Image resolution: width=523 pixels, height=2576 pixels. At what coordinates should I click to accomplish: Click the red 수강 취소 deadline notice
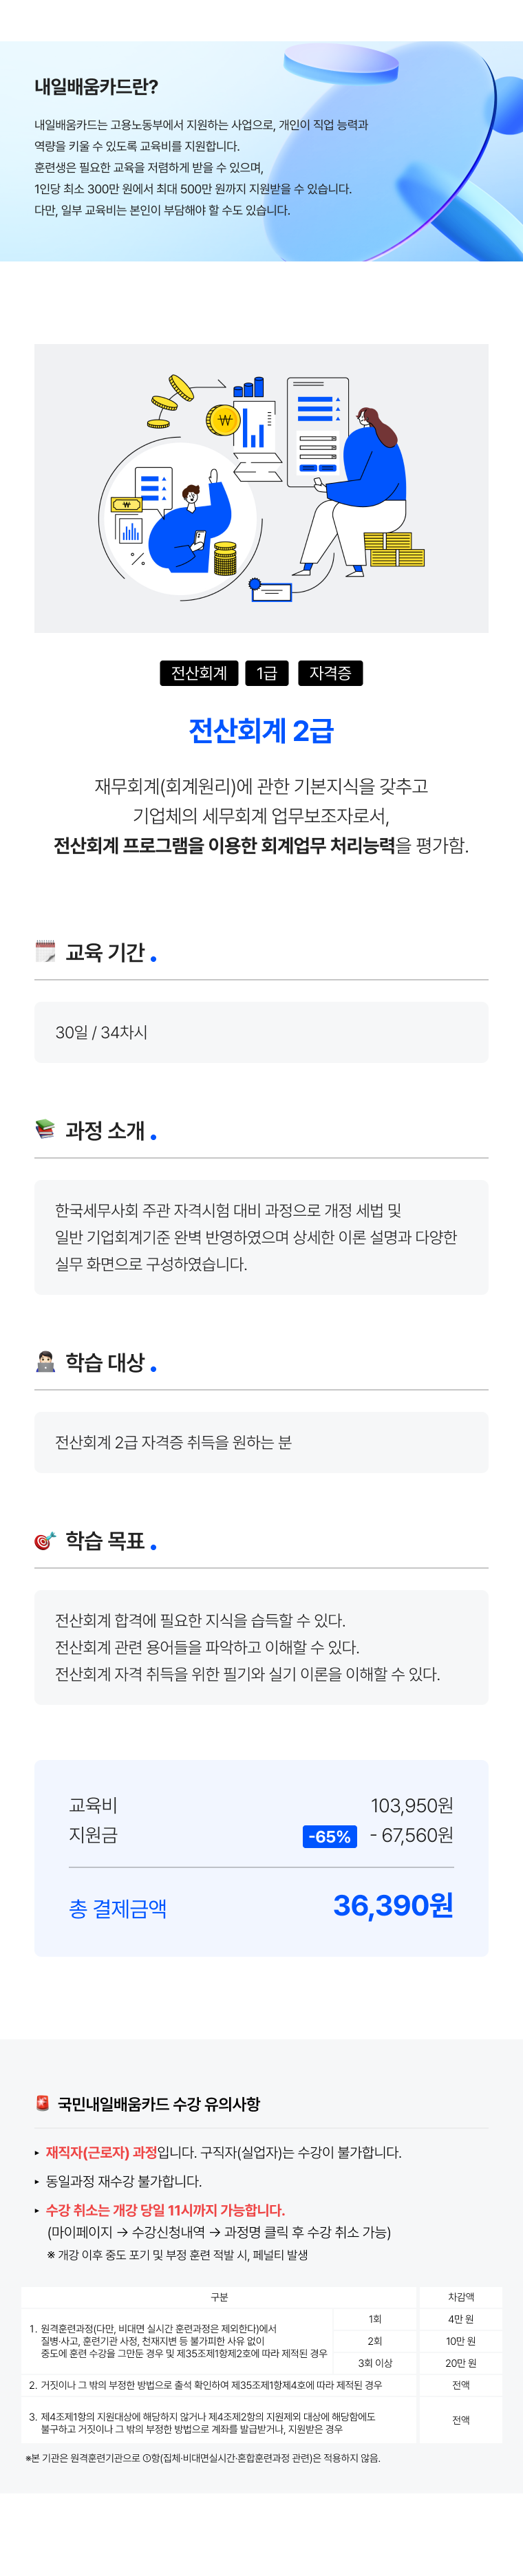point(165,2209)
